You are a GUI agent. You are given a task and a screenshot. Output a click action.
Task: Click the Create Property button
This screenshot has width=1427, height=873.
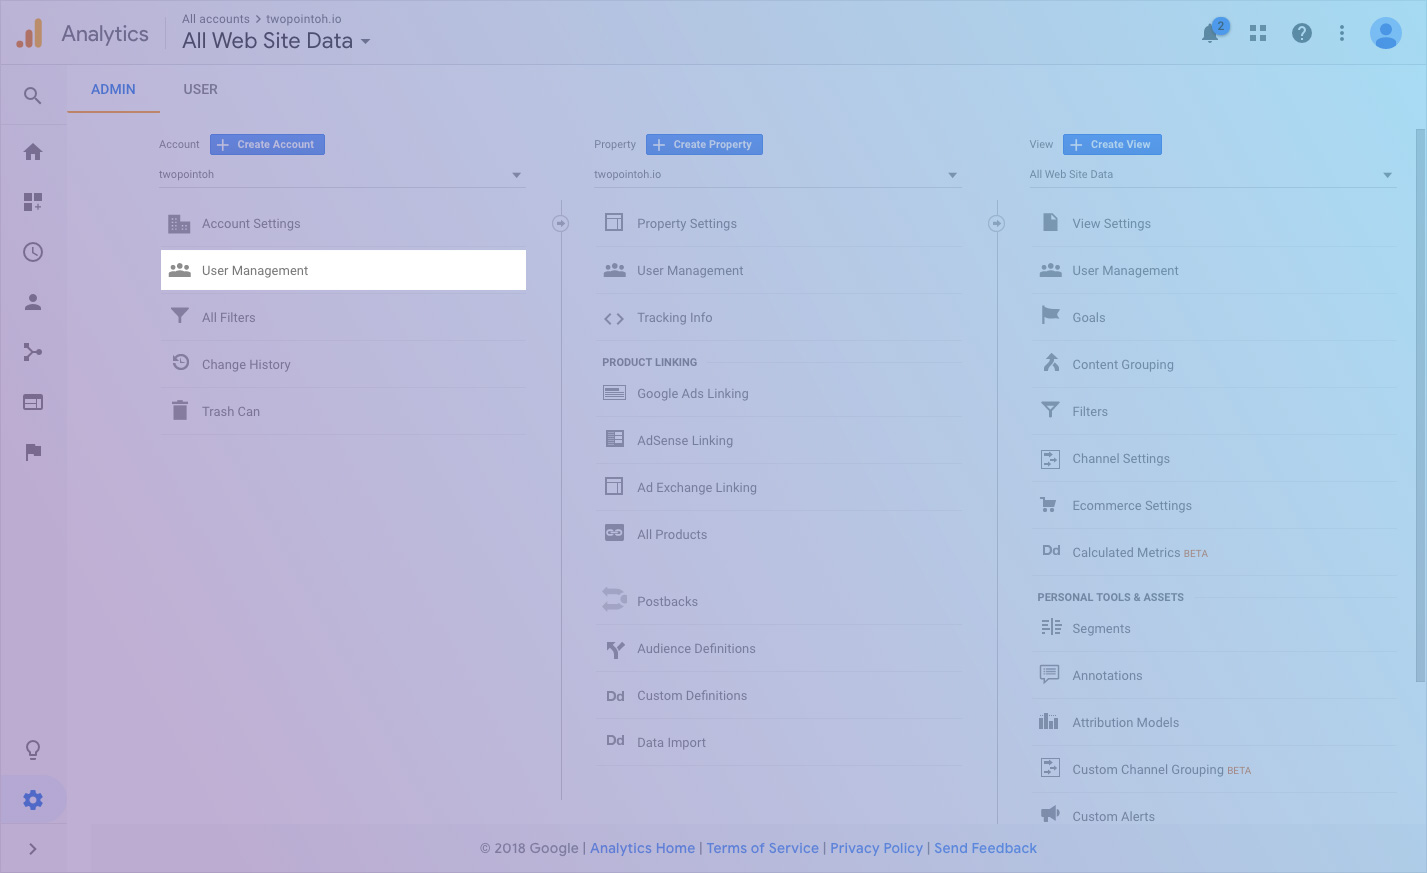click(704, 144)
